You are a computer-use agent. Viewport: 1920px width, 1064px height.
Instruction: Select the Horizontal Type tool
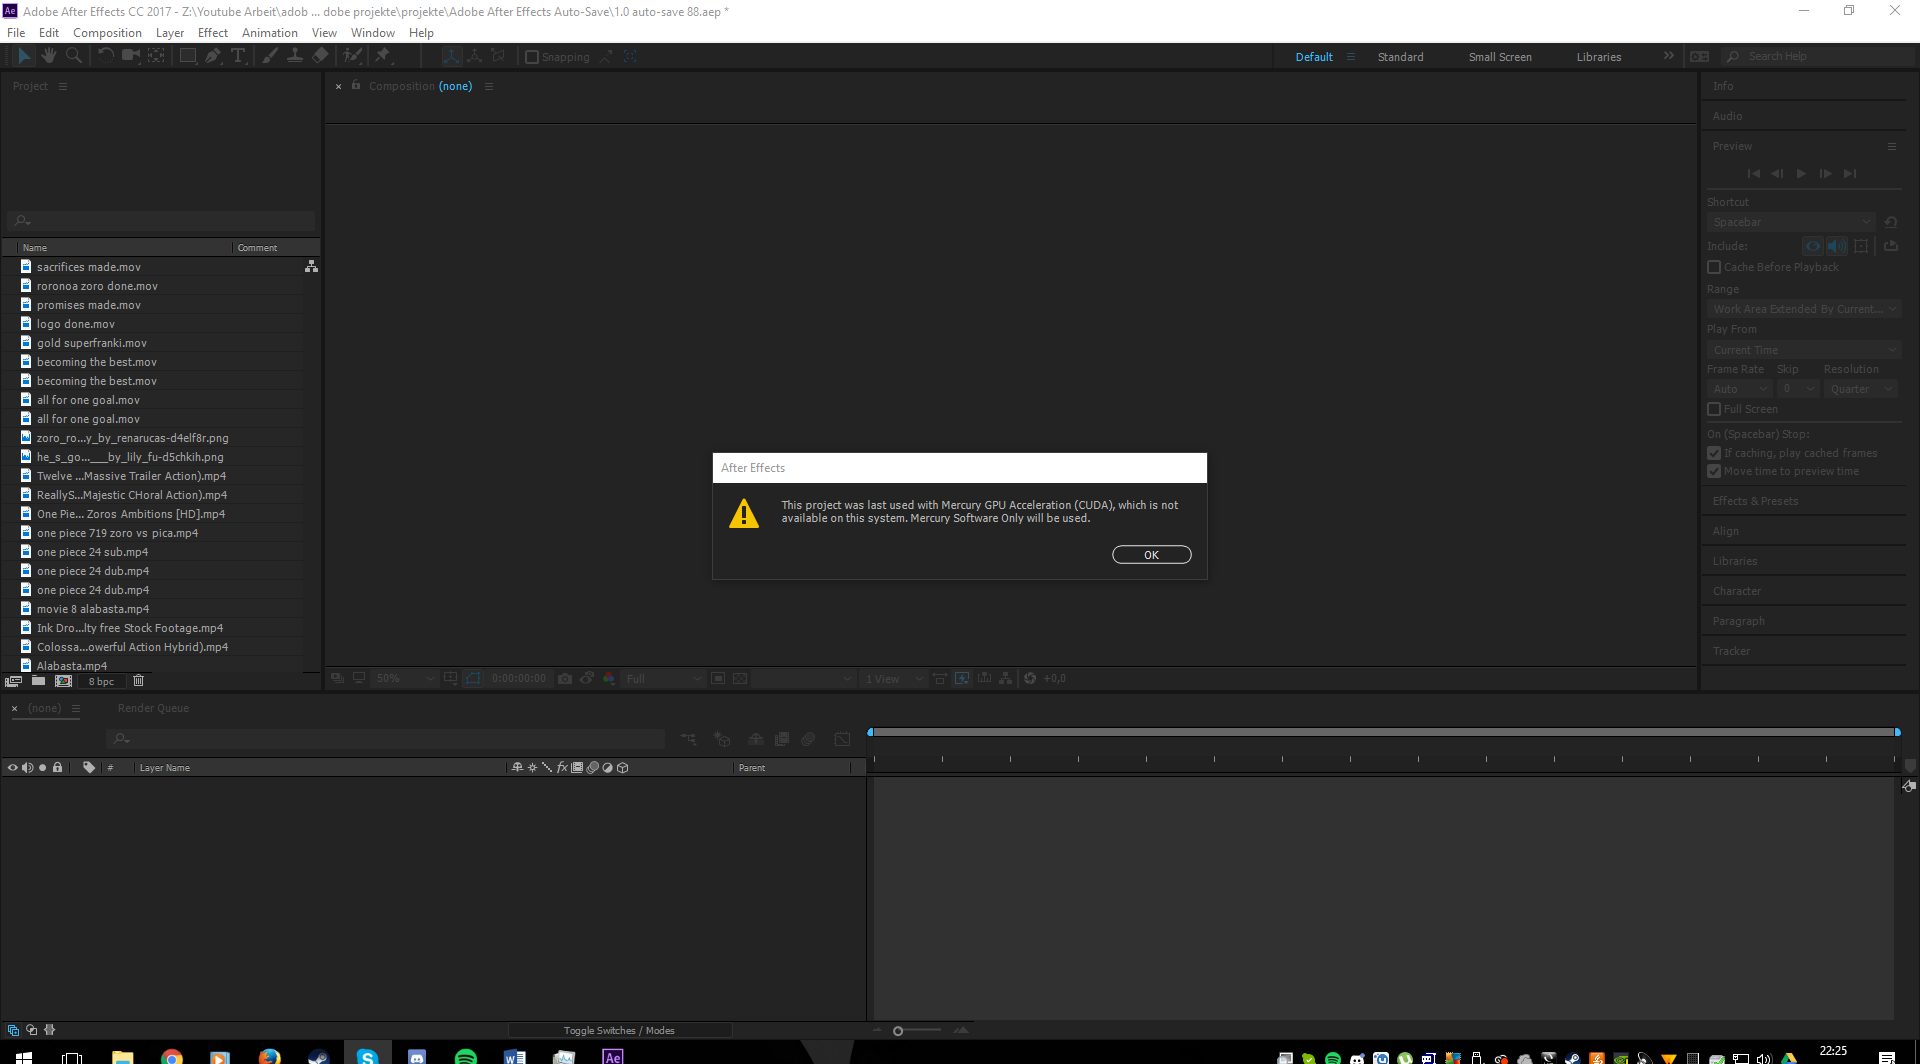[x=238, y=56]
